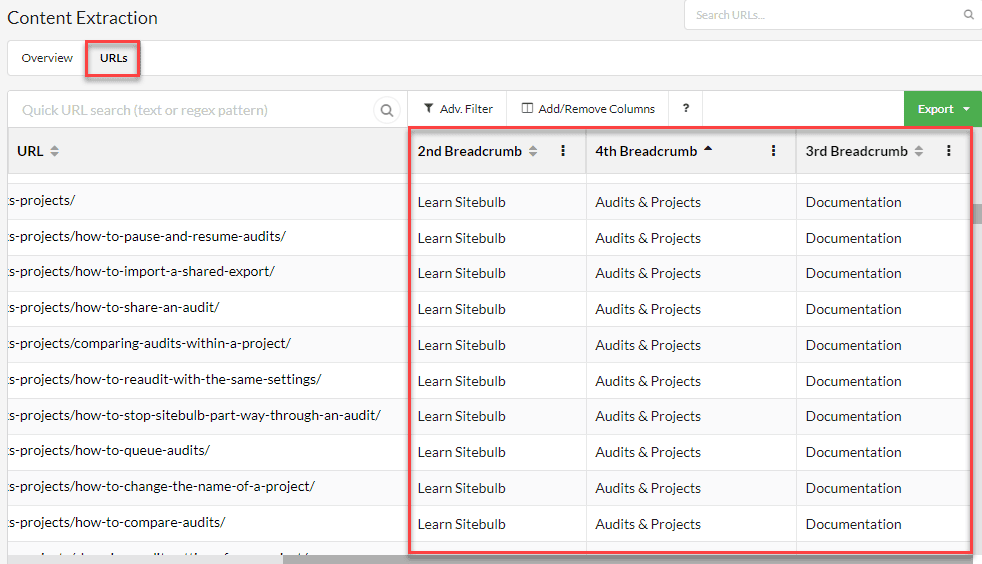Click the question mark help button
The width and height of the screenshot is (982, 564).
click(686, 109)
